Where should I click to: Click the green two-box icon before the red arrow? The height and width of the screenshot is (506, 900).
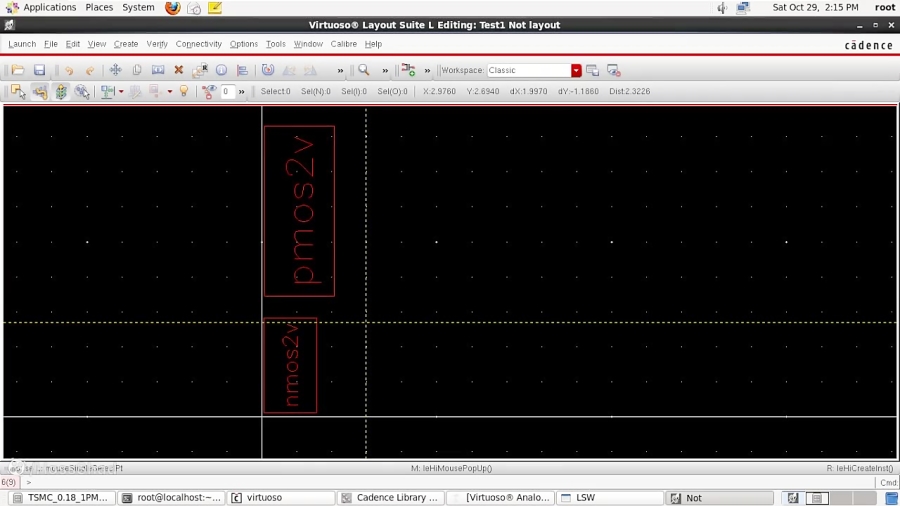pyautogui.click(x=107, y=91)
